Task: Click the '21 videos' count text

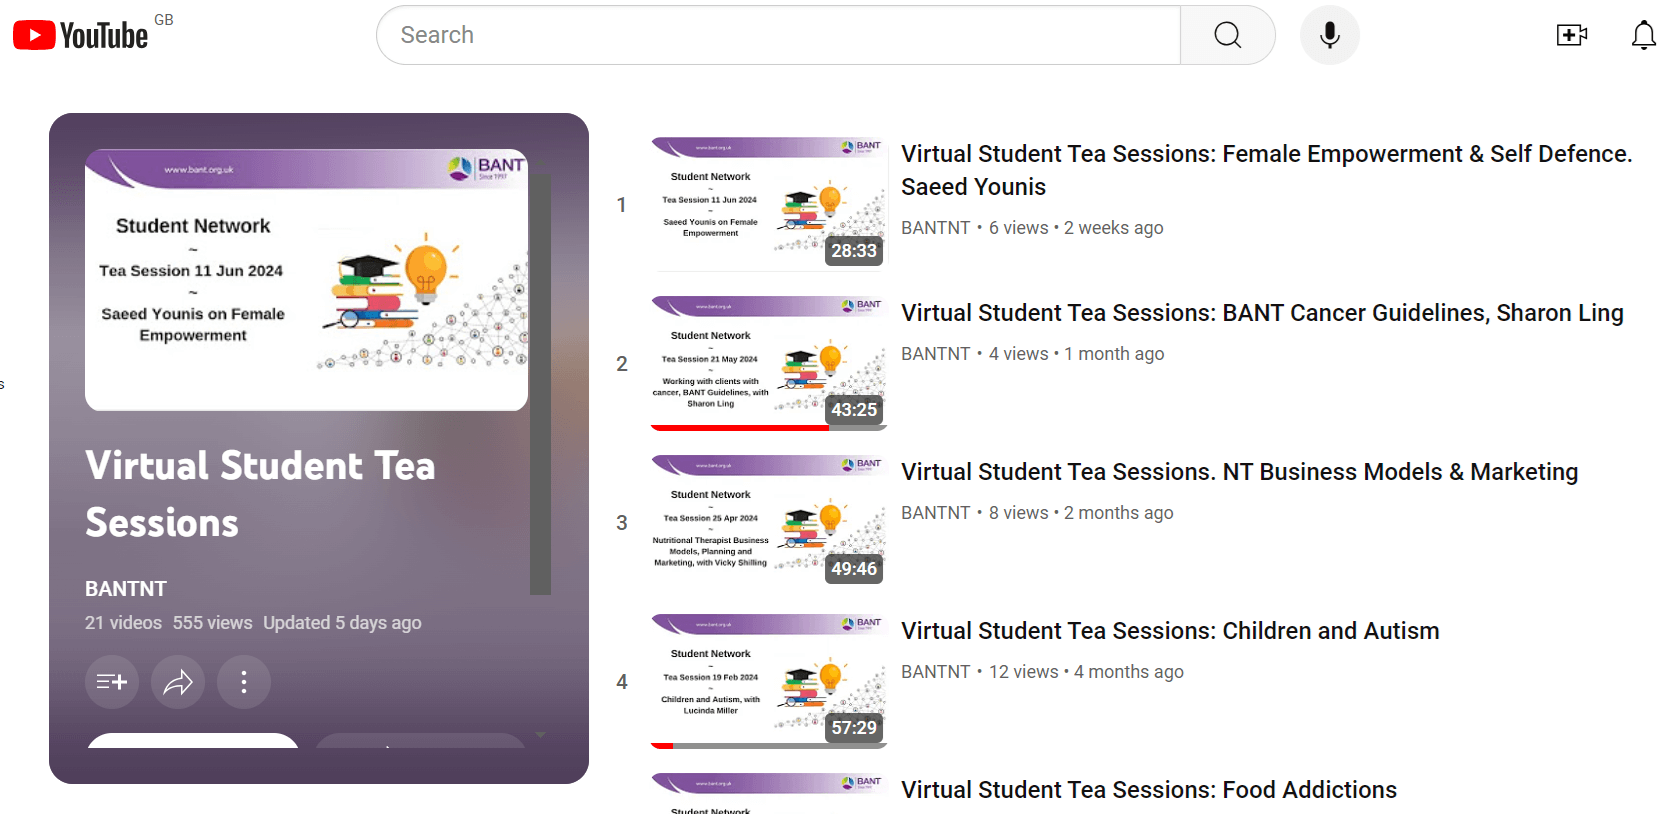Action: (123, 623)
